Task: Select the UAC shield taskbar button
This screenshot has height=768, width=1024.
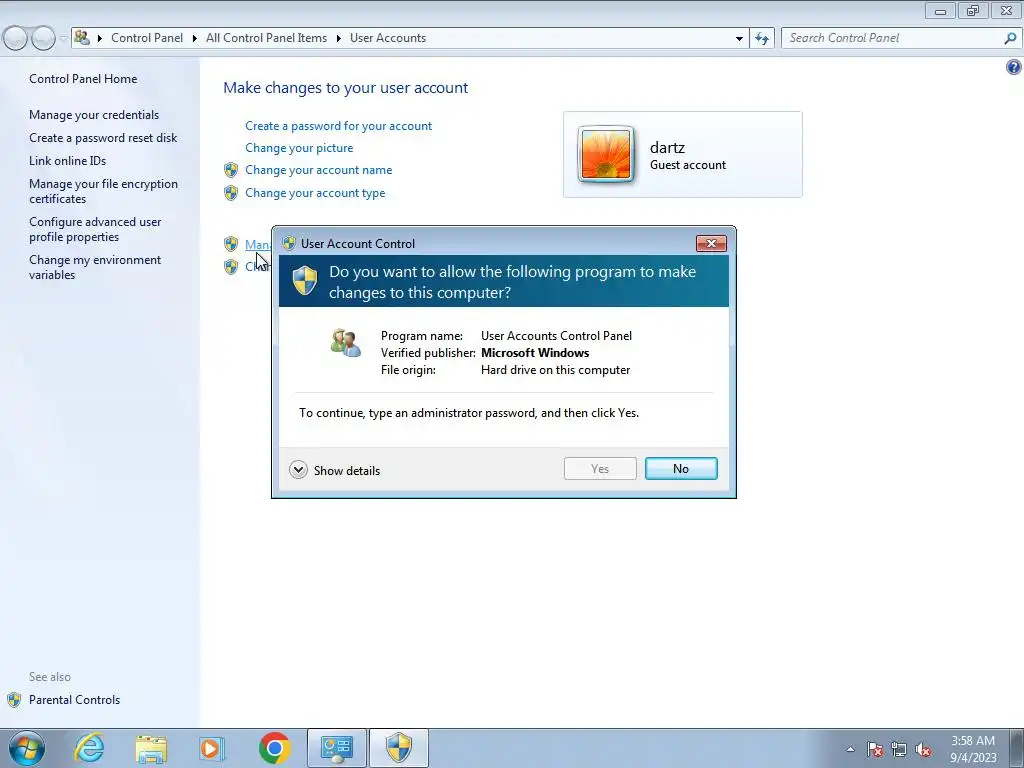Action: pyautogui.click(x=399, y=748)
